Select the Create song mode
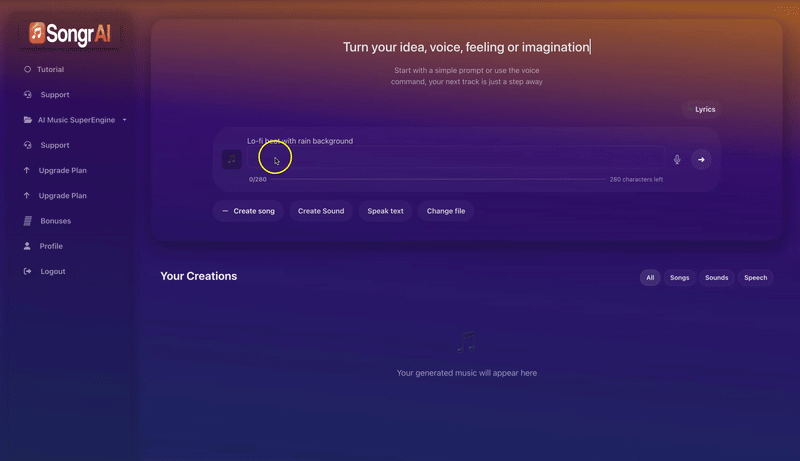 248,211
